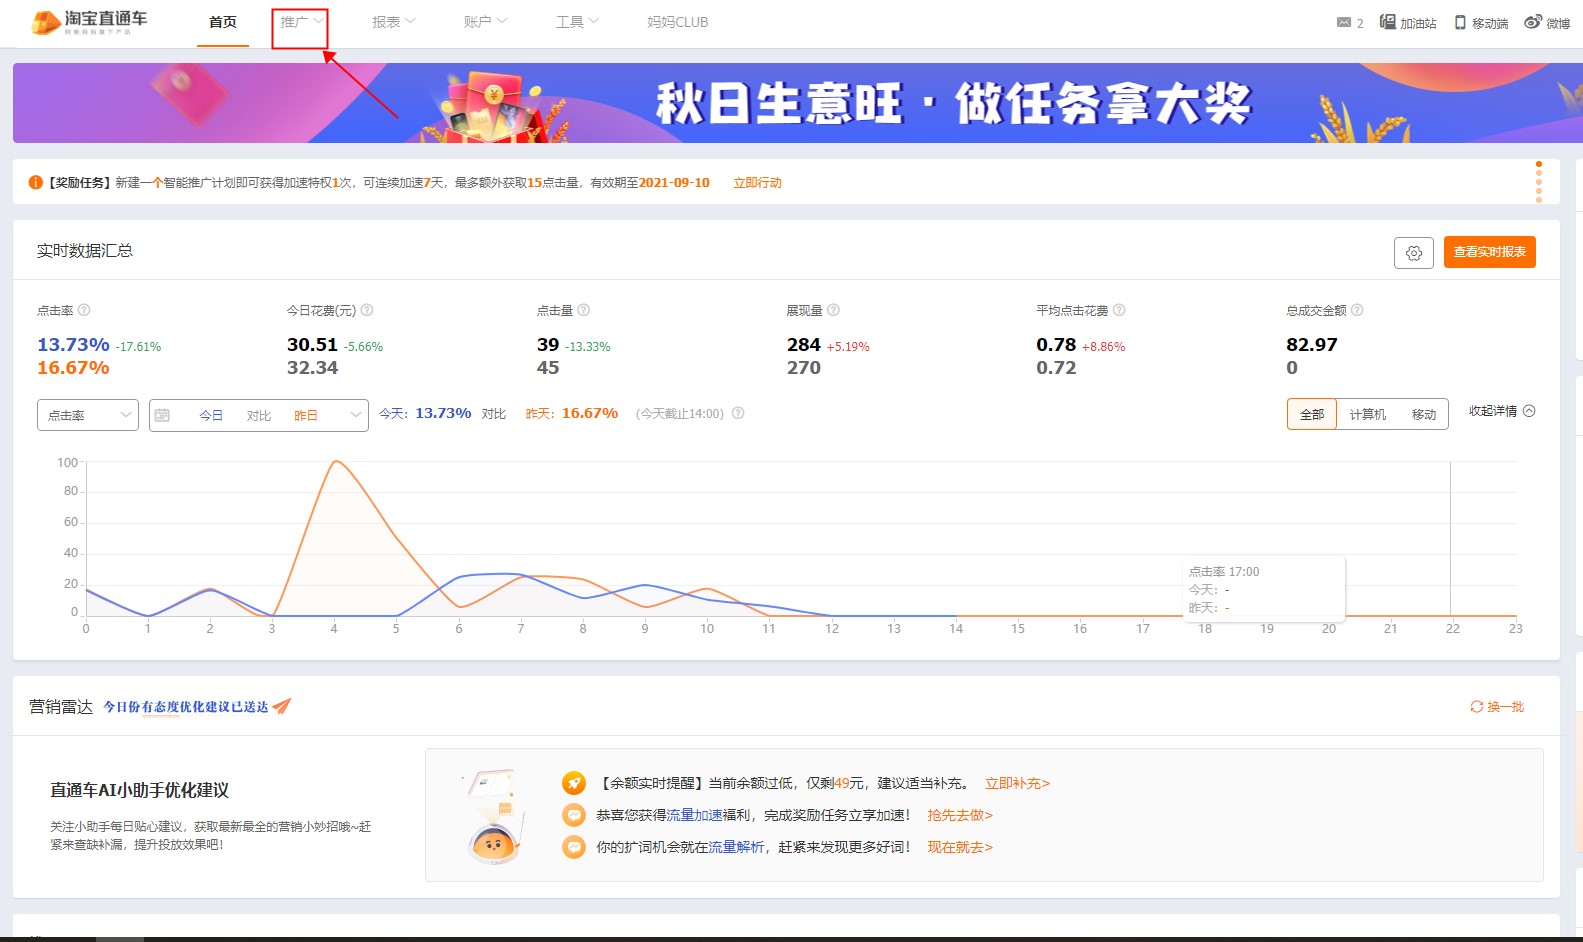Open the 今日 对比 昨日 date dropdown
Viewport: 1583px width, 942px height.
(x=259, y=415)
